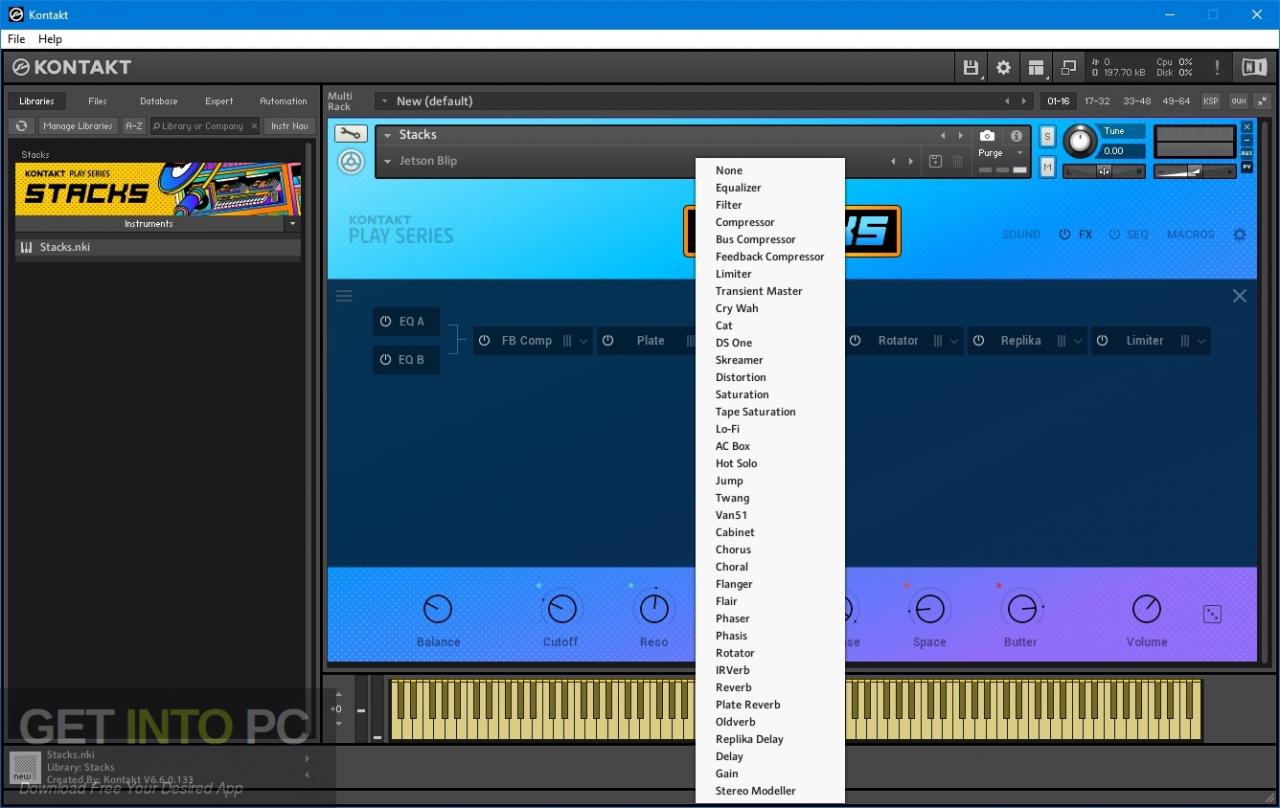Go to next snapshot using Jetson Blip right arrow
1280x808 pixels.
click(x=910, y=161)
